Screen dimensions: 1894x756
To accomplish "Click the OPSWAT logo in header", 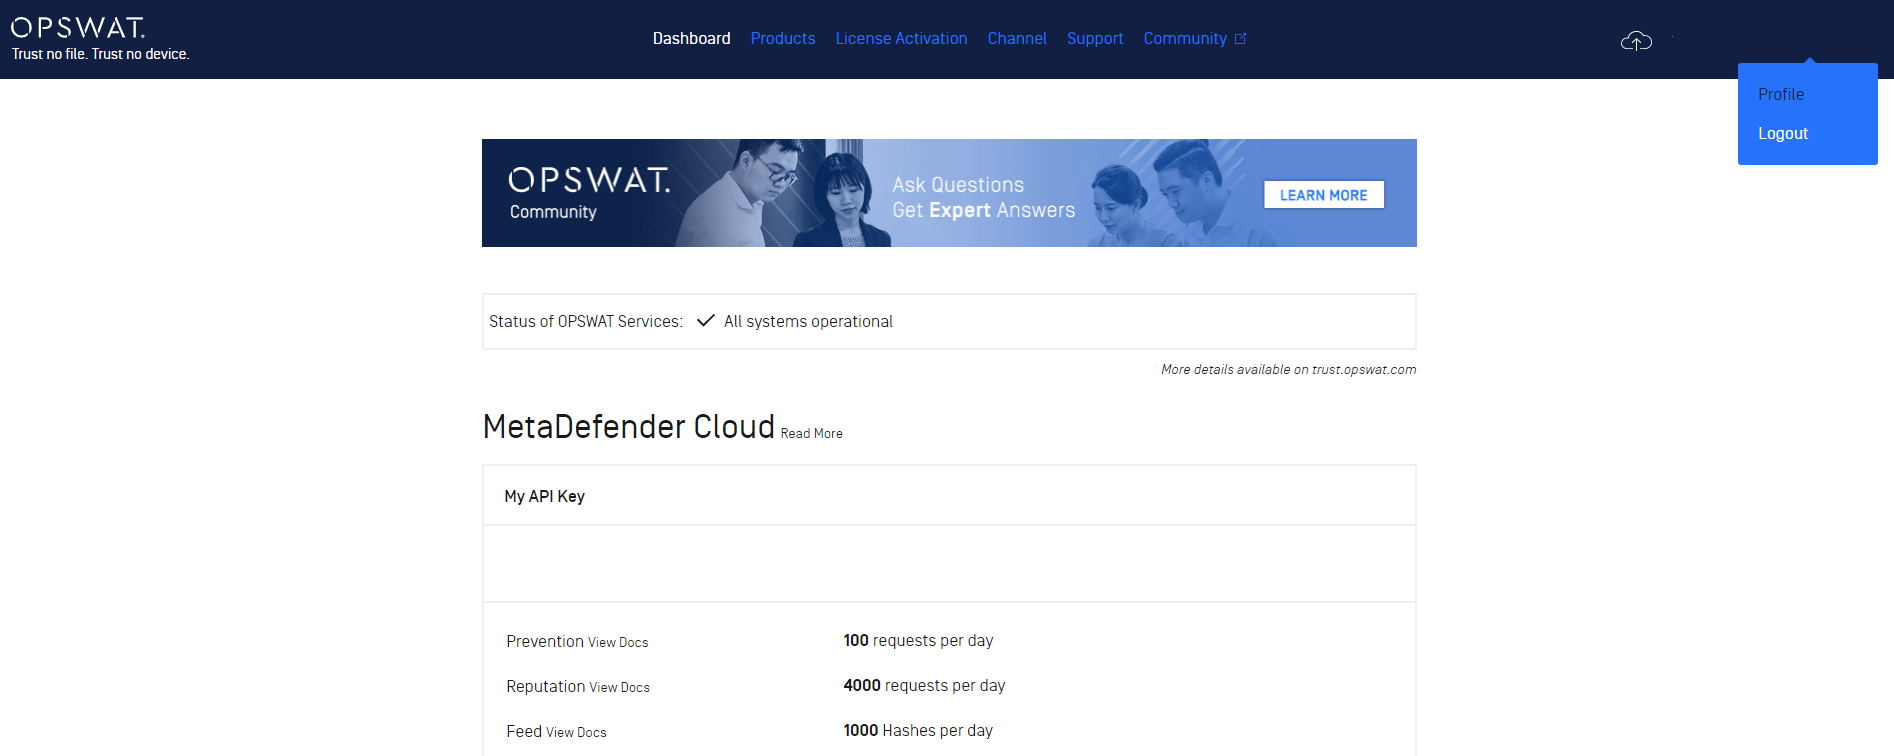I will click(x=78, y=28).
